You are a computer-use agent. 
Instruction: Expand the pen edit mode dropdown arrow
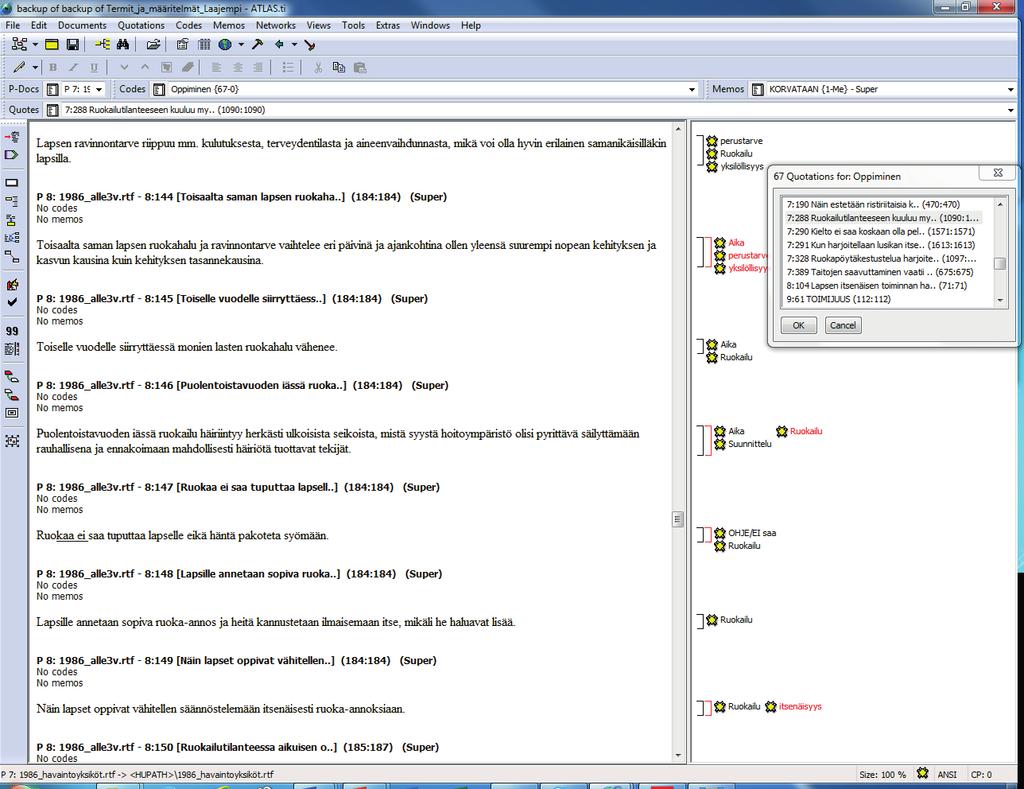click(35, 67)
